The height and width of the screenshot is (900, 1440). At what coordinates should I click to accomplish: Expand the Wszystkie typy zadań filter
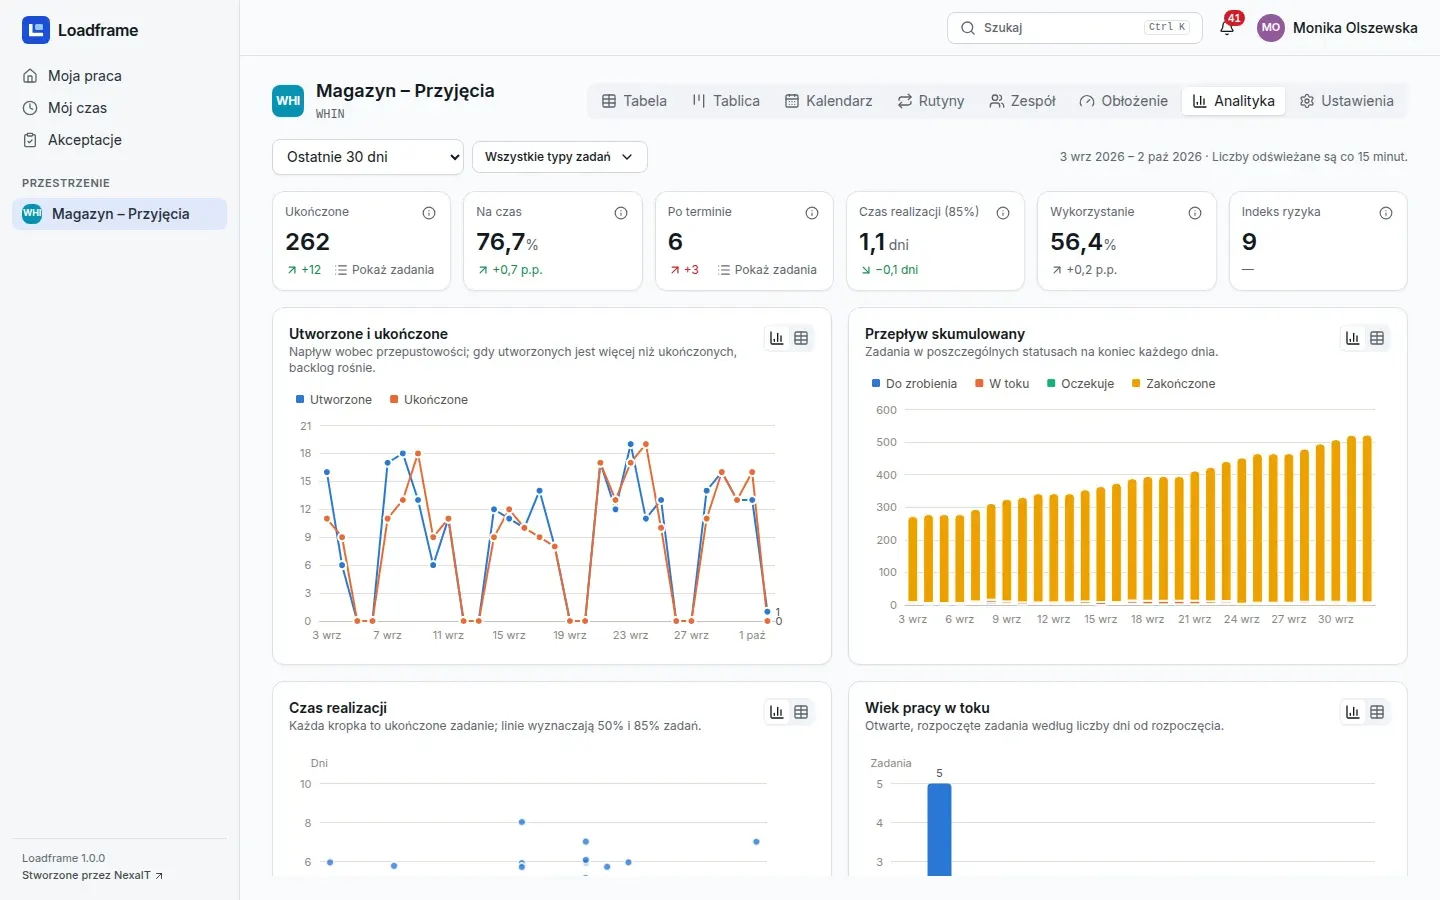560,157
